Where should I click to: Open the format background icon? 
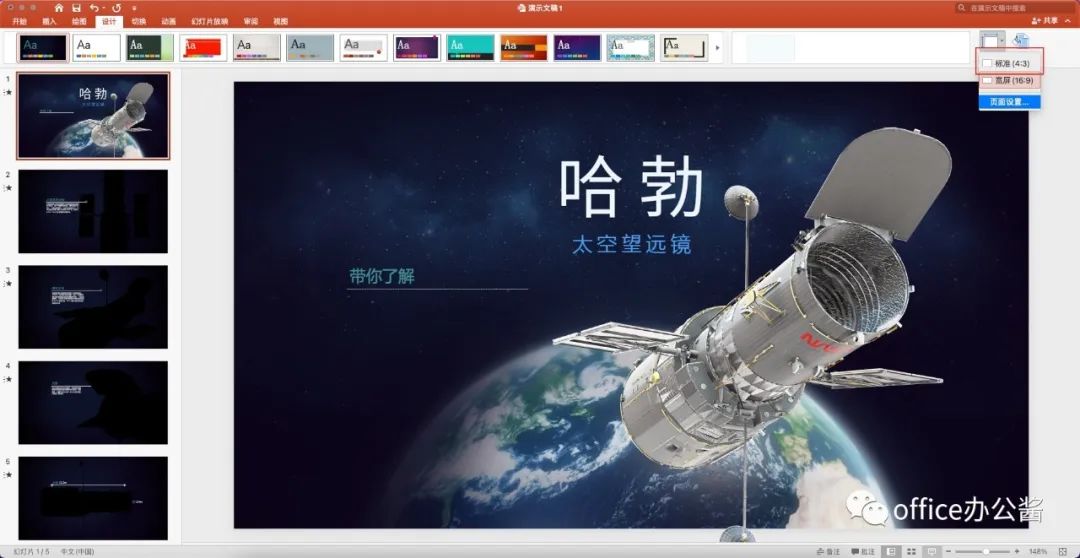coord(1021,41)
